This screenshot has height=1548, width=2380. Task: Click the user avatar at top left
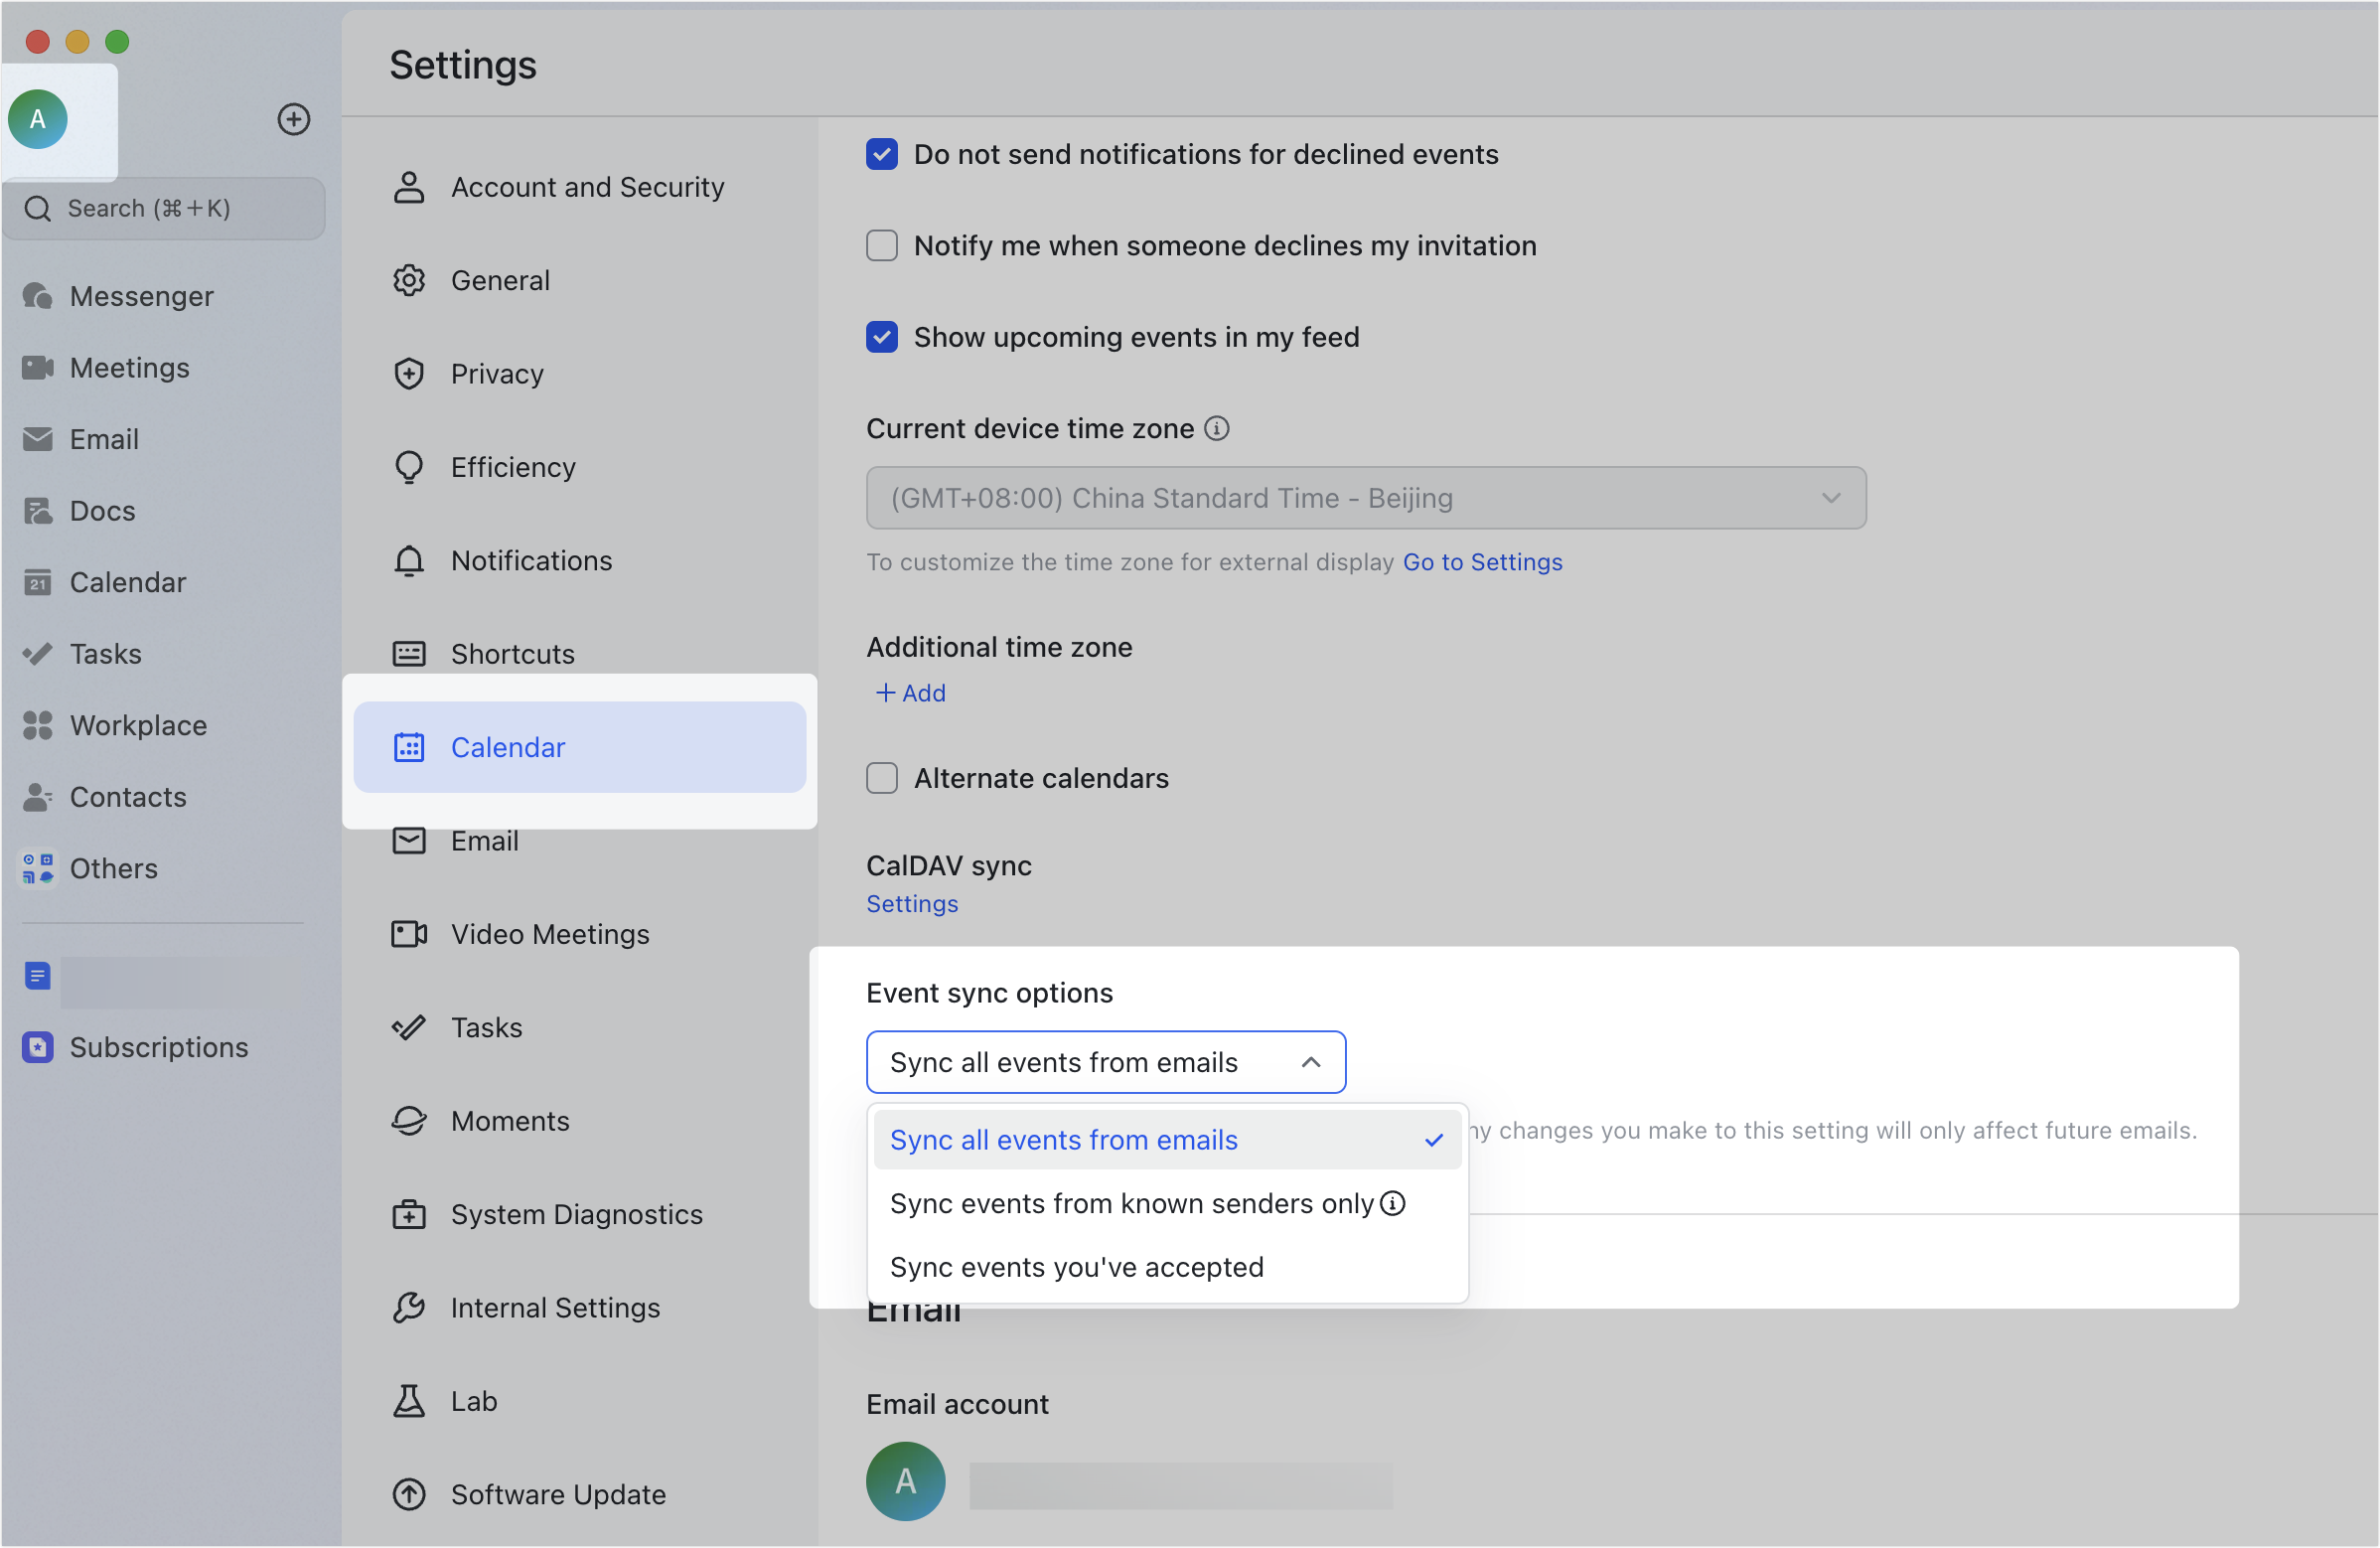click(x=38, y=119)
